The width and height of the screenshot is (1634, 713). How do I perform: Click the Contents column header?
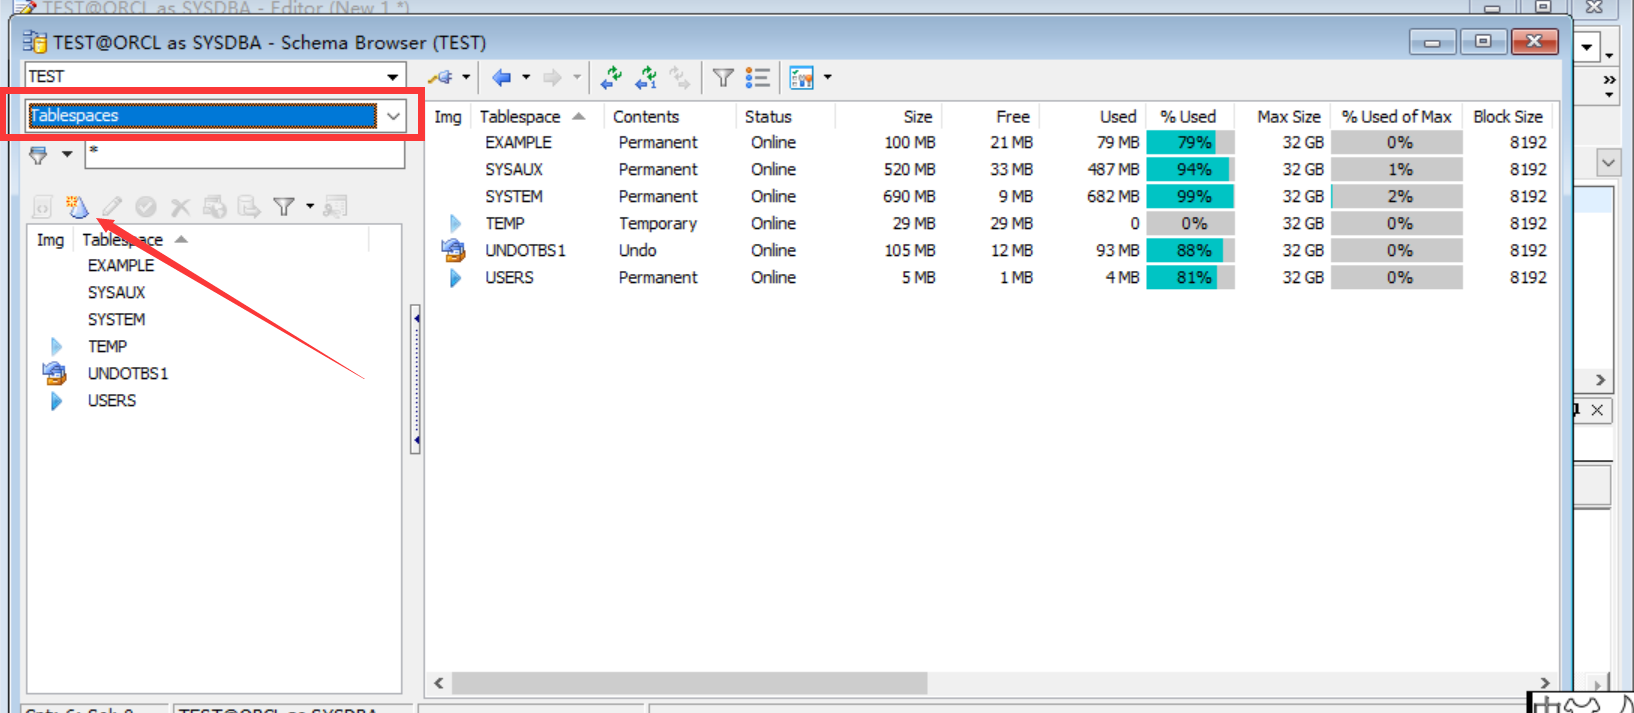click(645, 117)
